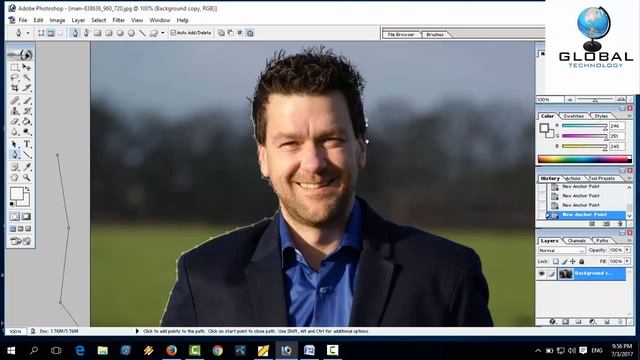The image size is (640, 360).
Task: Enable Shape Layers mode in options bar
Action: coord(41,33)
